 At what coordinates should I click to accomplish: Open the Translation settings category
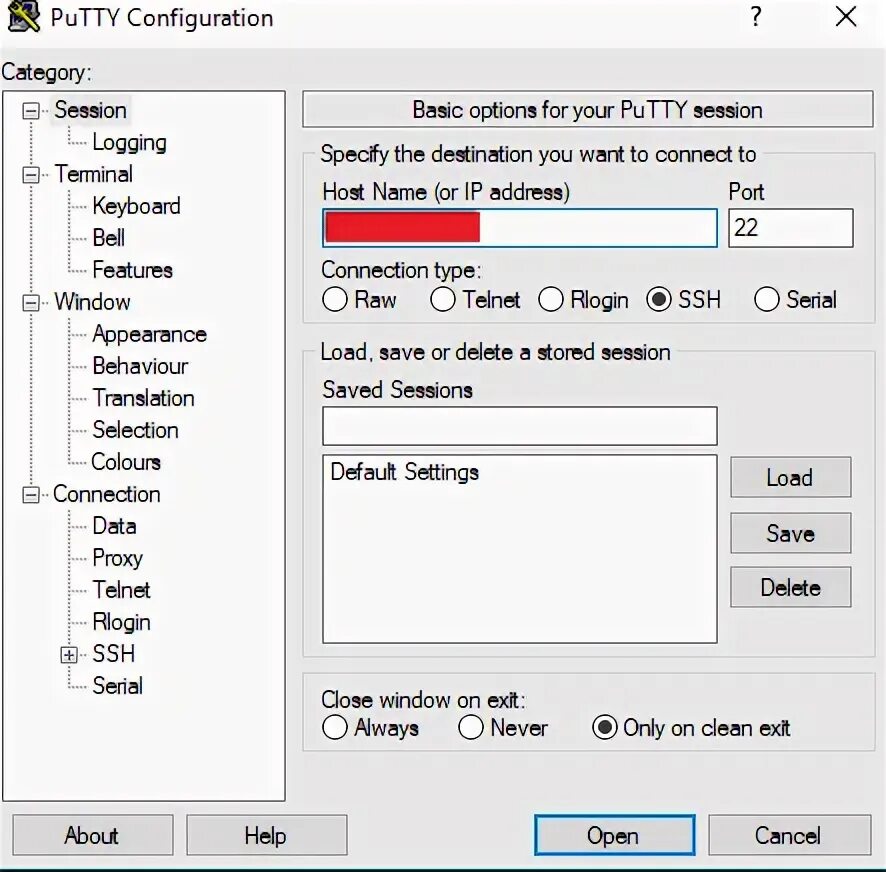pyautogui.click(x=144, y=398)
